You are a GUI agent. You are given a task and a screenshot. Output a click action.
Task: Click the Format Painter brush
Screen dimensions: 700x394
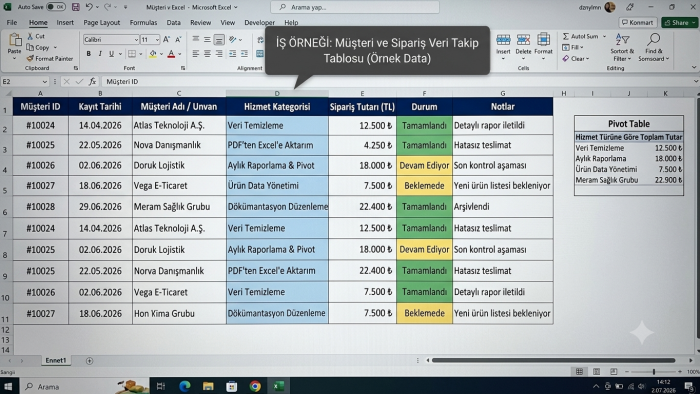click(x=30, y=58)
